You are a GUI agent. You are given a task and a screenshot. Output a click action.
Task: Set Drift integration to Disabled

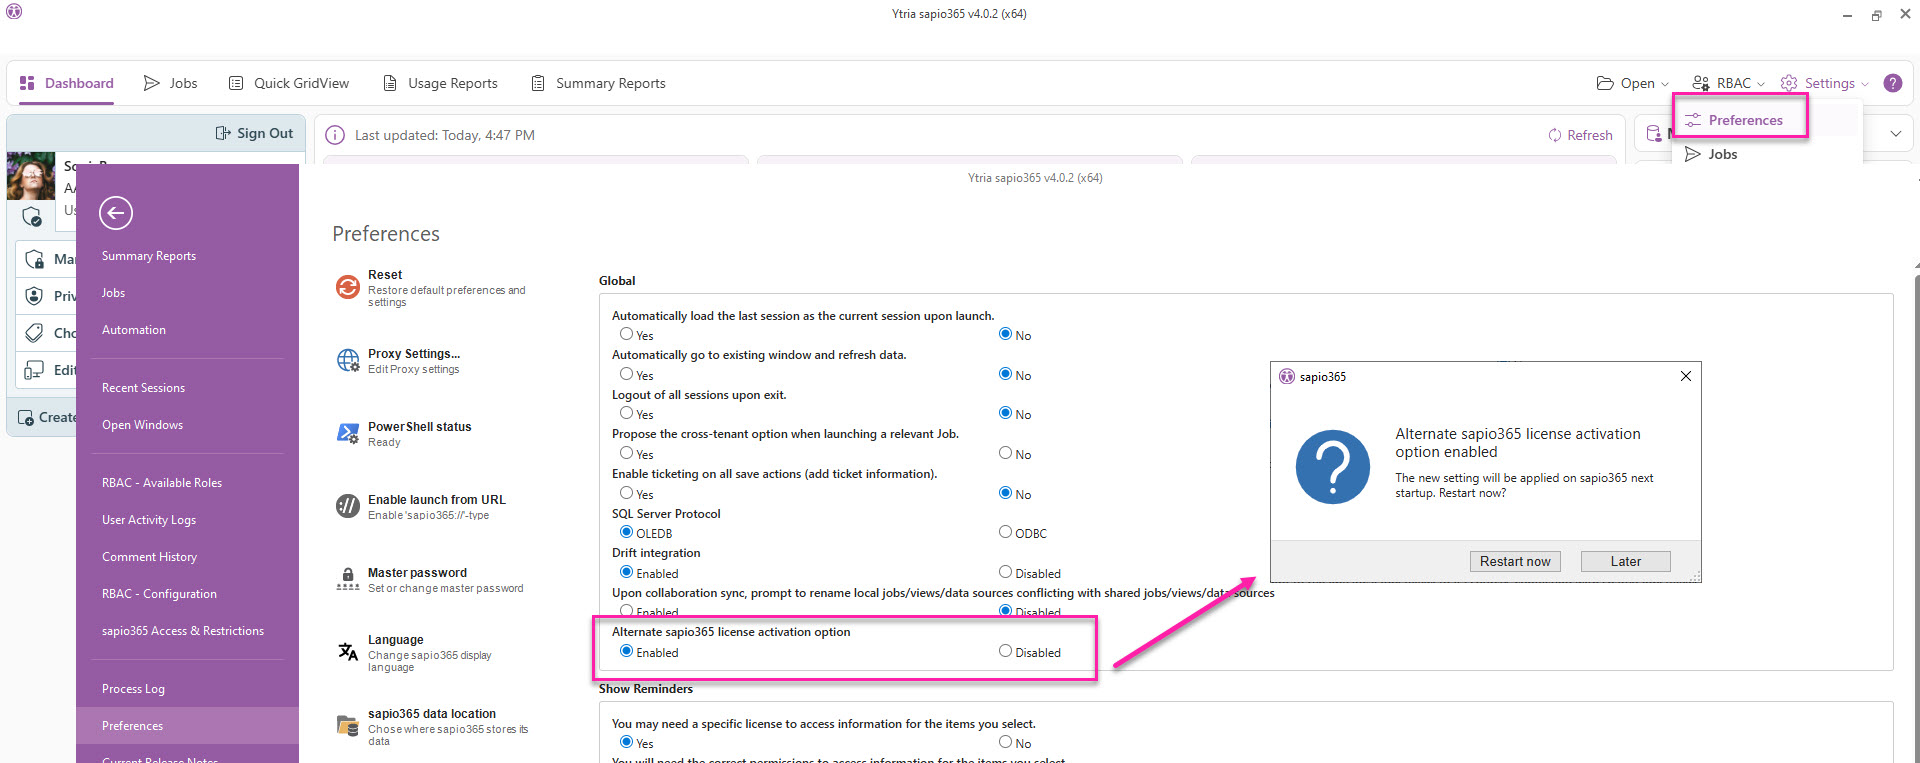[x=1006, y=572]
